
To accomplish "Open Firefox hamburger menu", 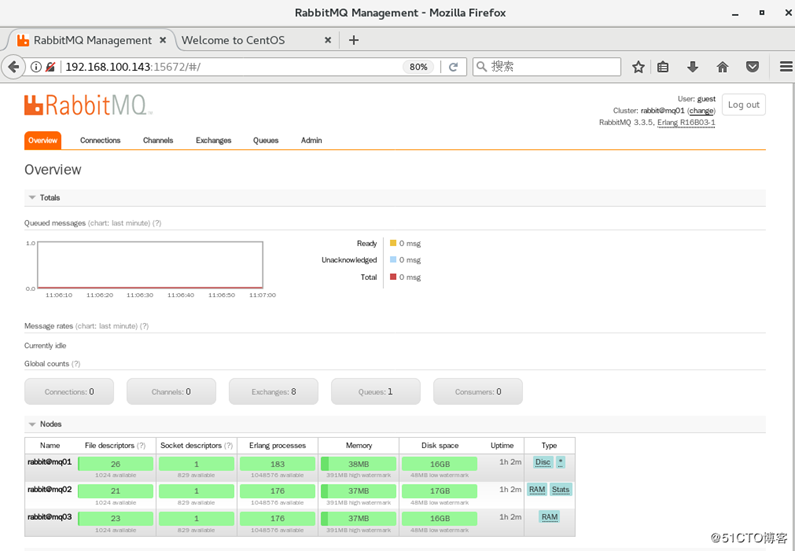I will pos(786,66).
